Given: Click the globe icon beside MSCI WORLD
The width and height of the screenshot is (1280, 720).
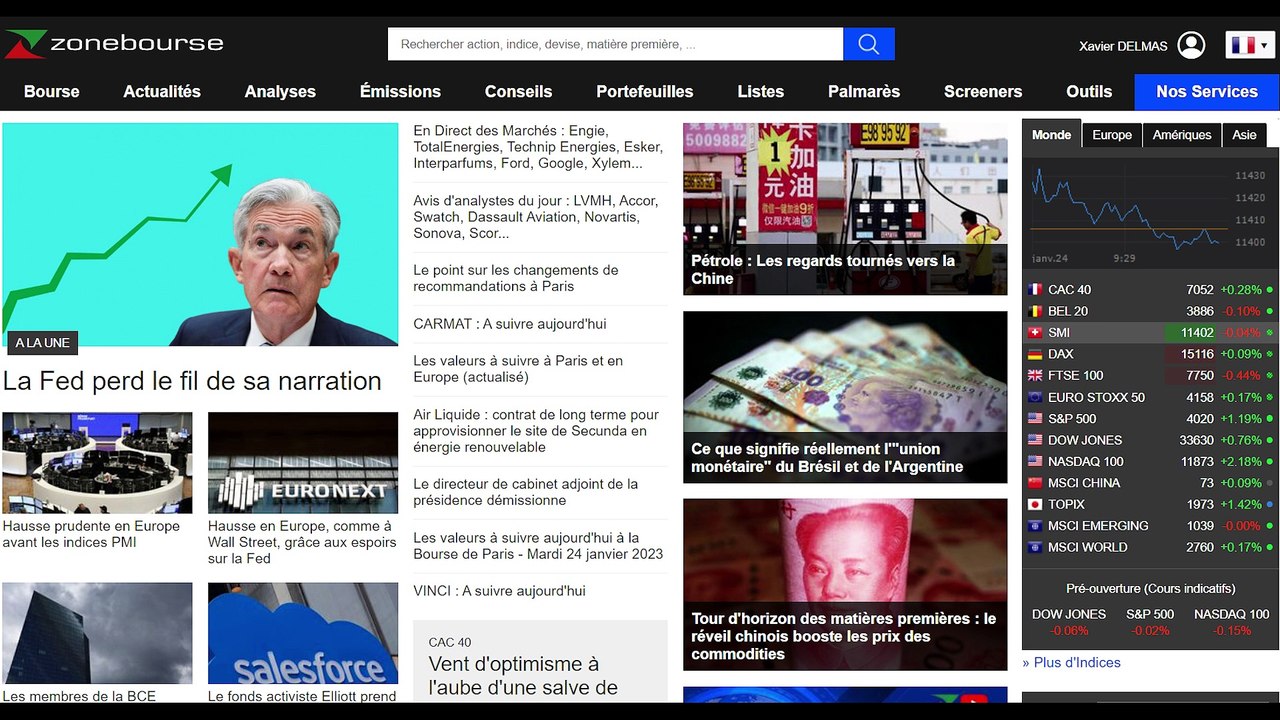Looking at the screenshot, I should [1035, 548].
